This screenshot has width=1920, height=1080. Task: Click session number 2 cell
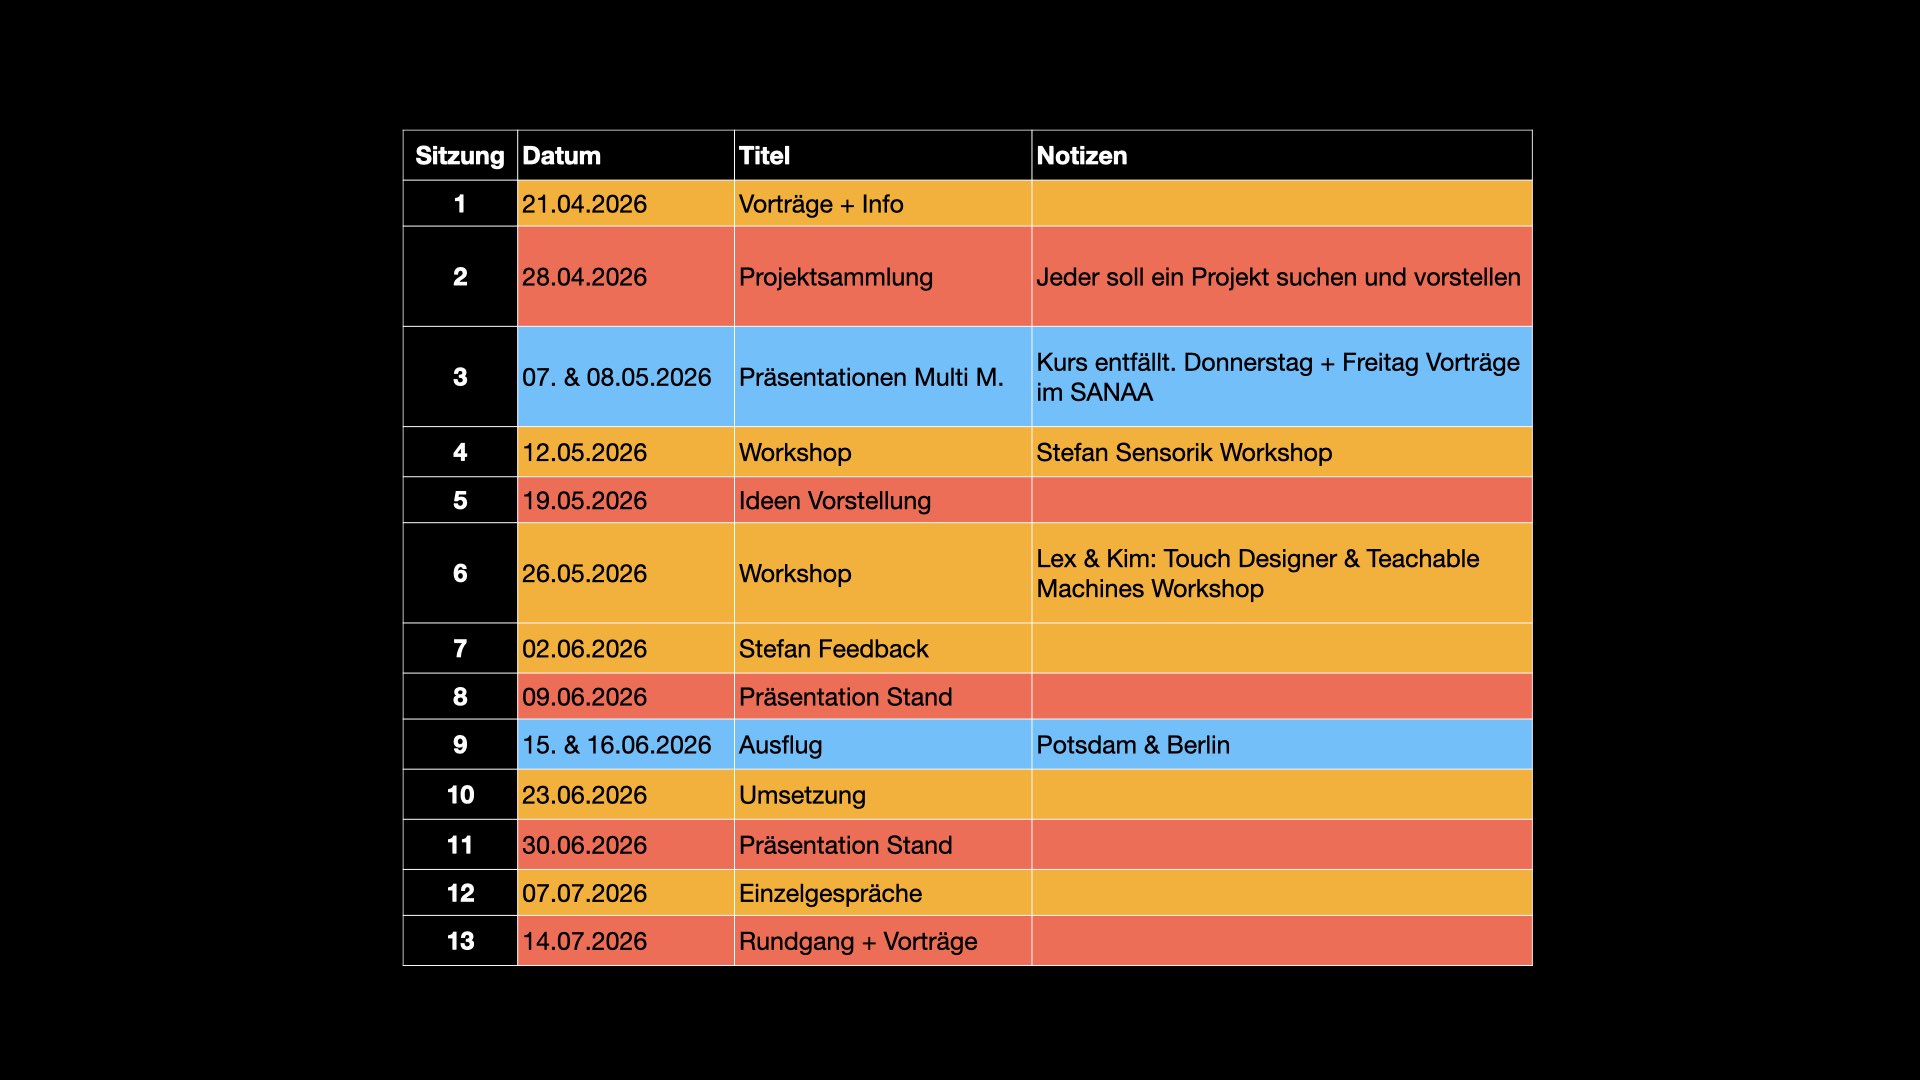tap(460, 277)
